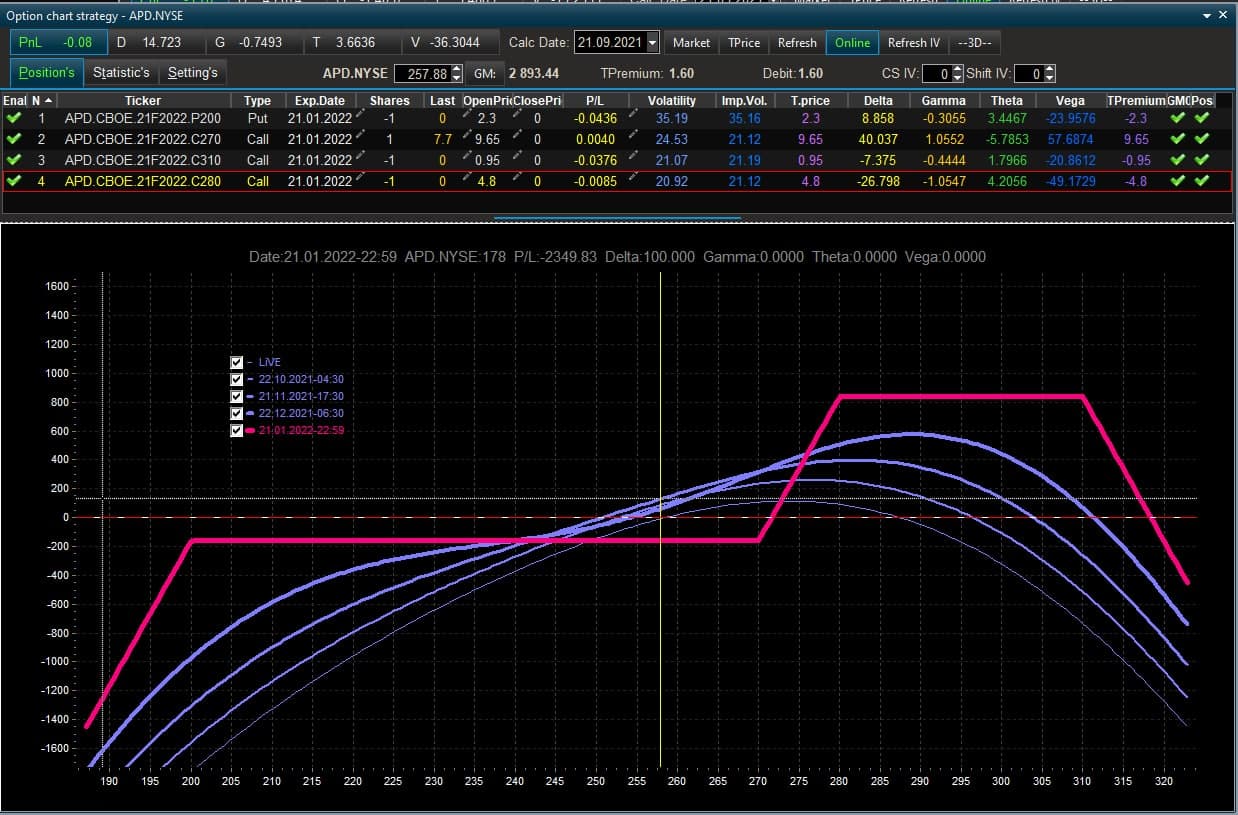This screenshot has height=815, width=1238.
Task: Open the Calc Date dropdown
Action: [653, 43]
